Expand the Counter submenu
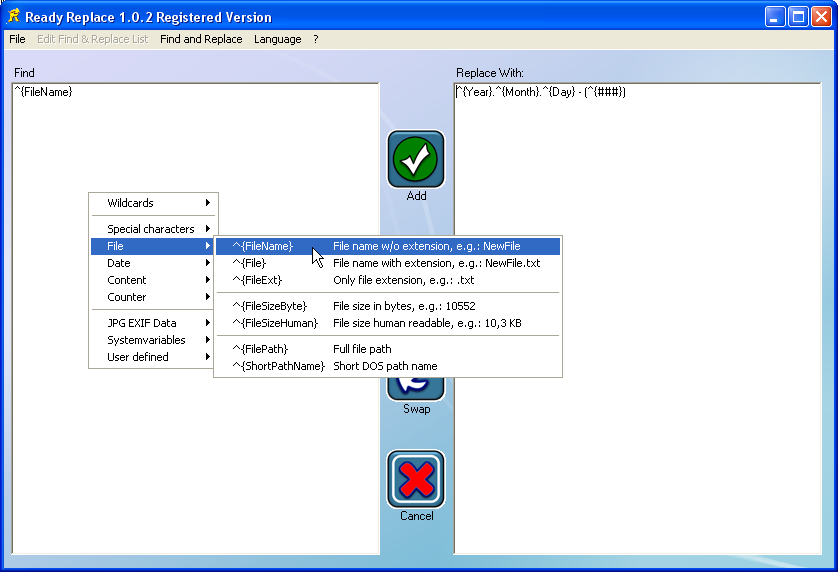838x572 pixels. pos(154,297)
